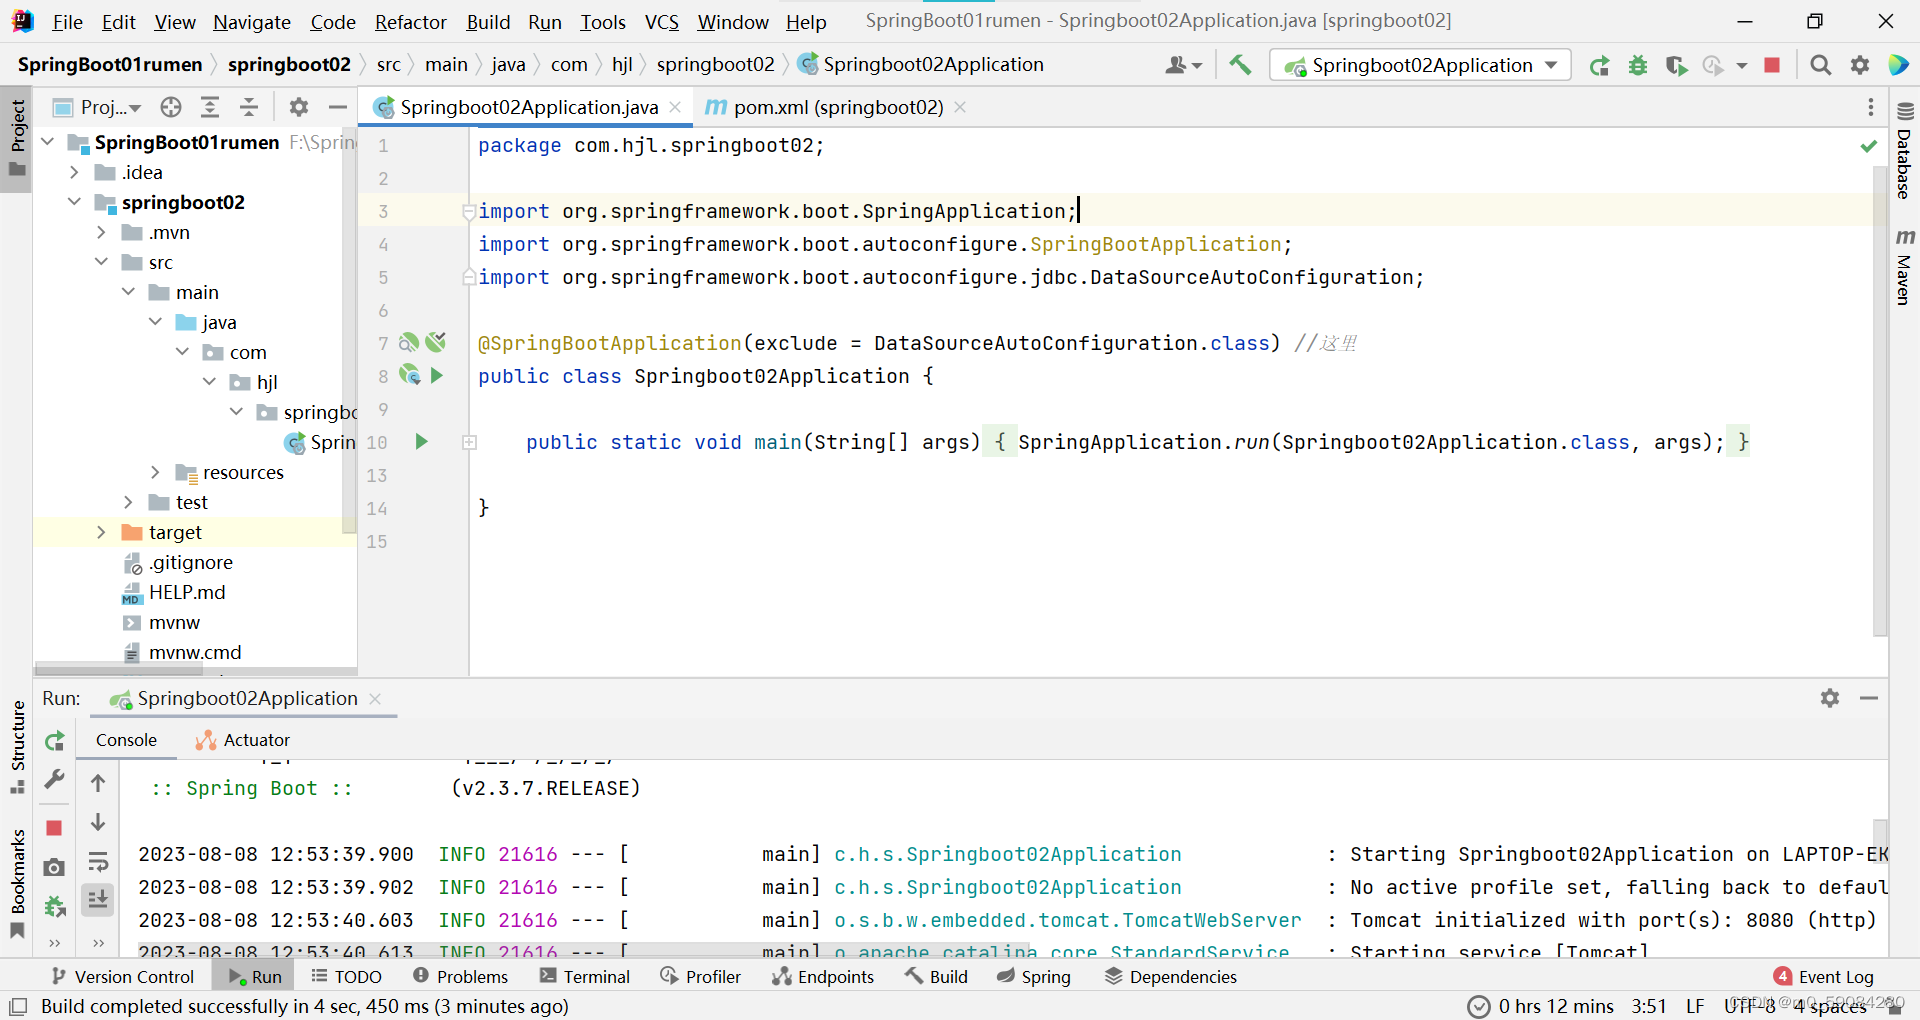This screenshot has width=1920, height=1020.
Task: Enable scroll to end in console
Action: click(x=97, y=900)
